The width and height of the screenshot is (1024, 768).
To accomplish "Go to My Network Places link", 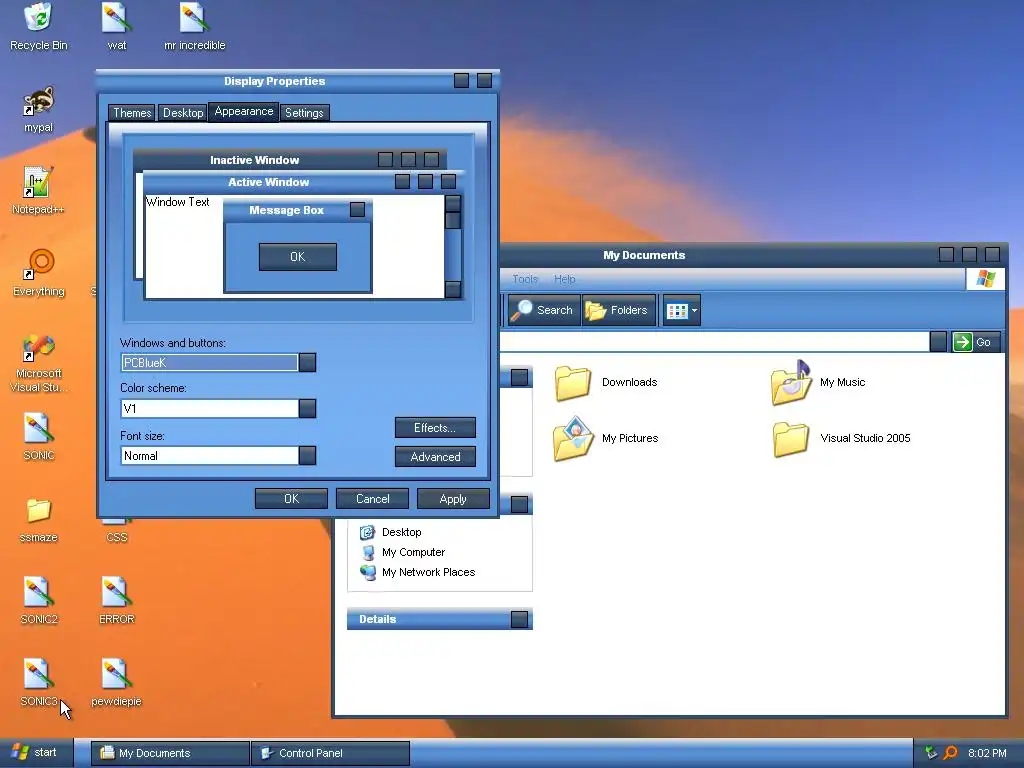I will click(418, 572).
